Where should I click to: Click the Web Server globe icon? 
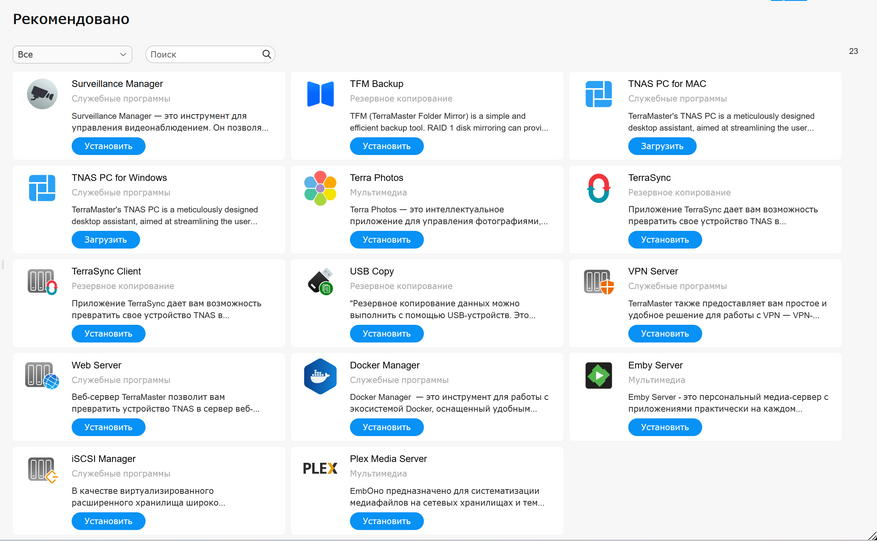coord(42,376)
